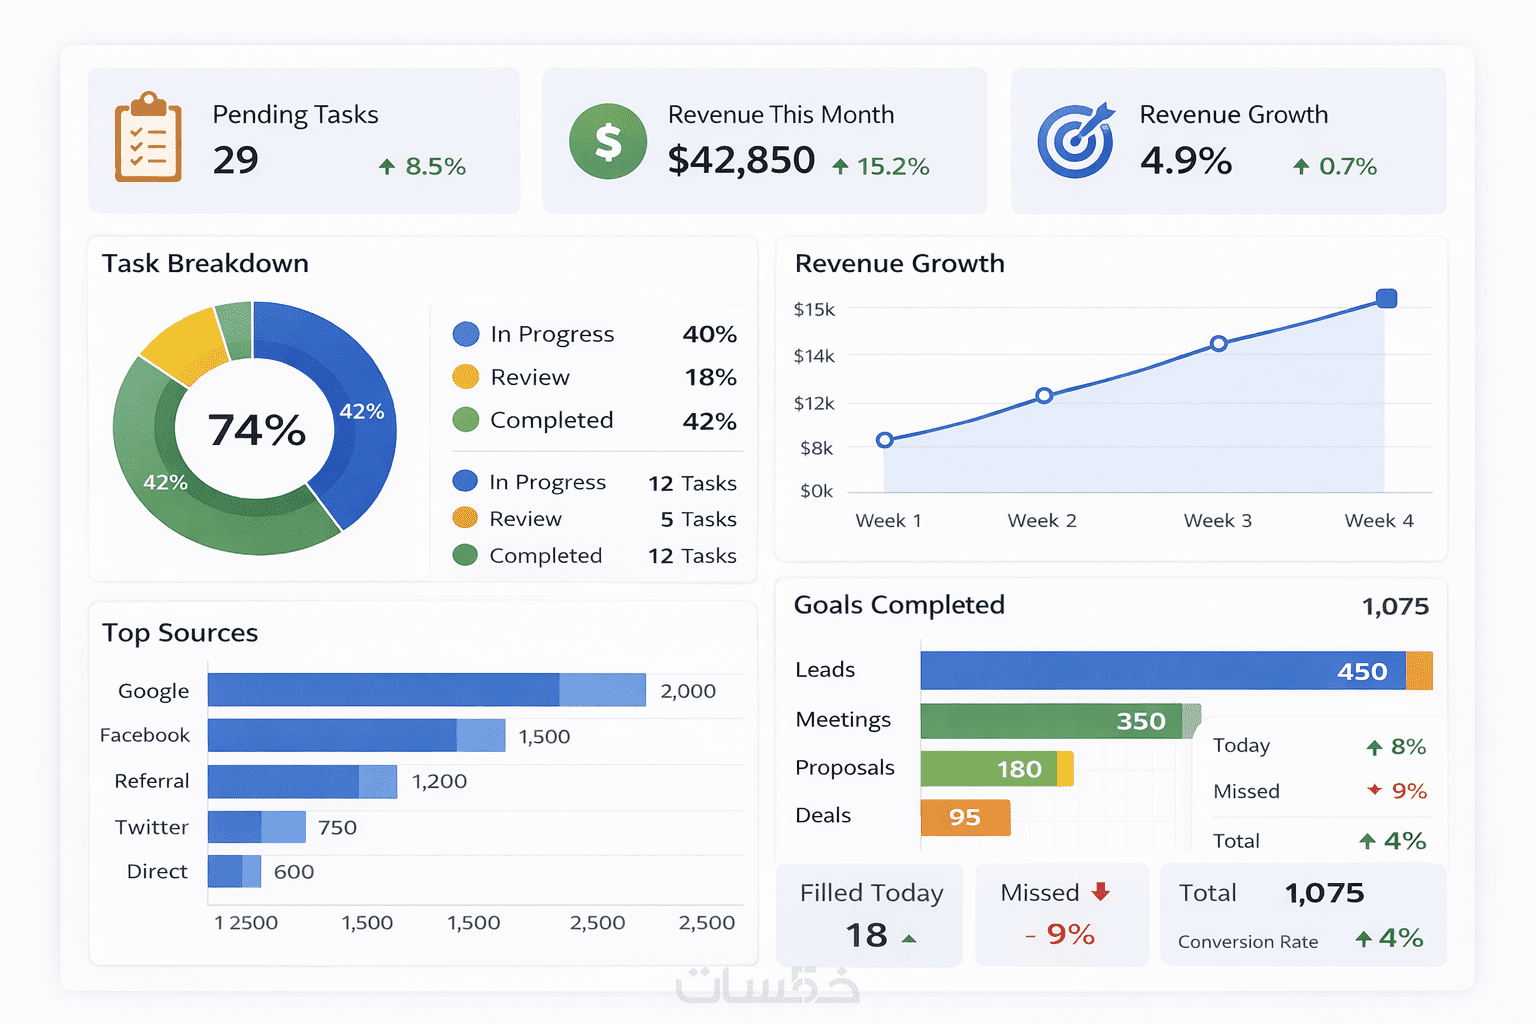Click the green dot beside Completed 42%
Screen dimensions: 1536x1024
[466, 420]
